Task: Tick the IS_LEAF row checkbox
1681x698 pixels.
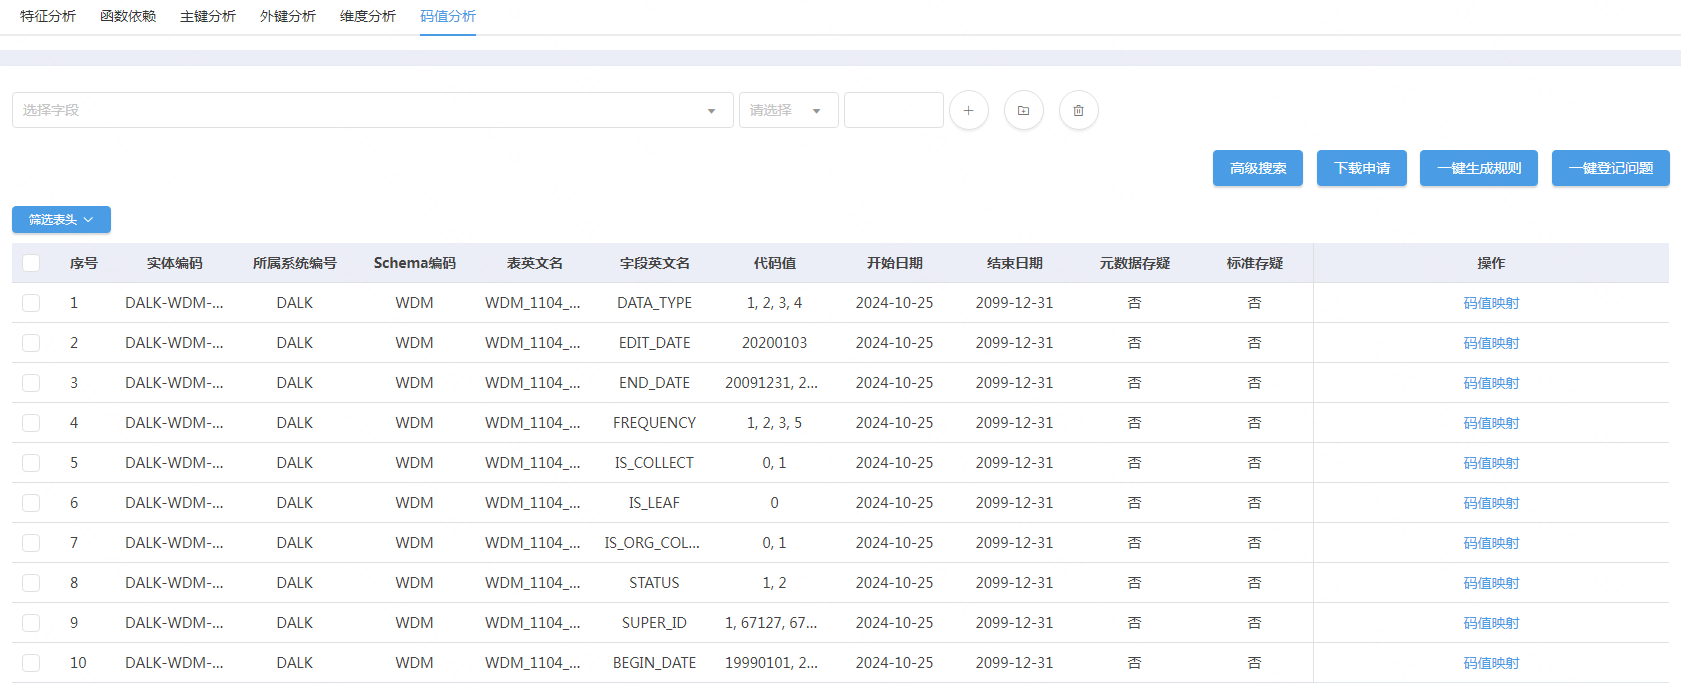Action: [x=31, y=503]
